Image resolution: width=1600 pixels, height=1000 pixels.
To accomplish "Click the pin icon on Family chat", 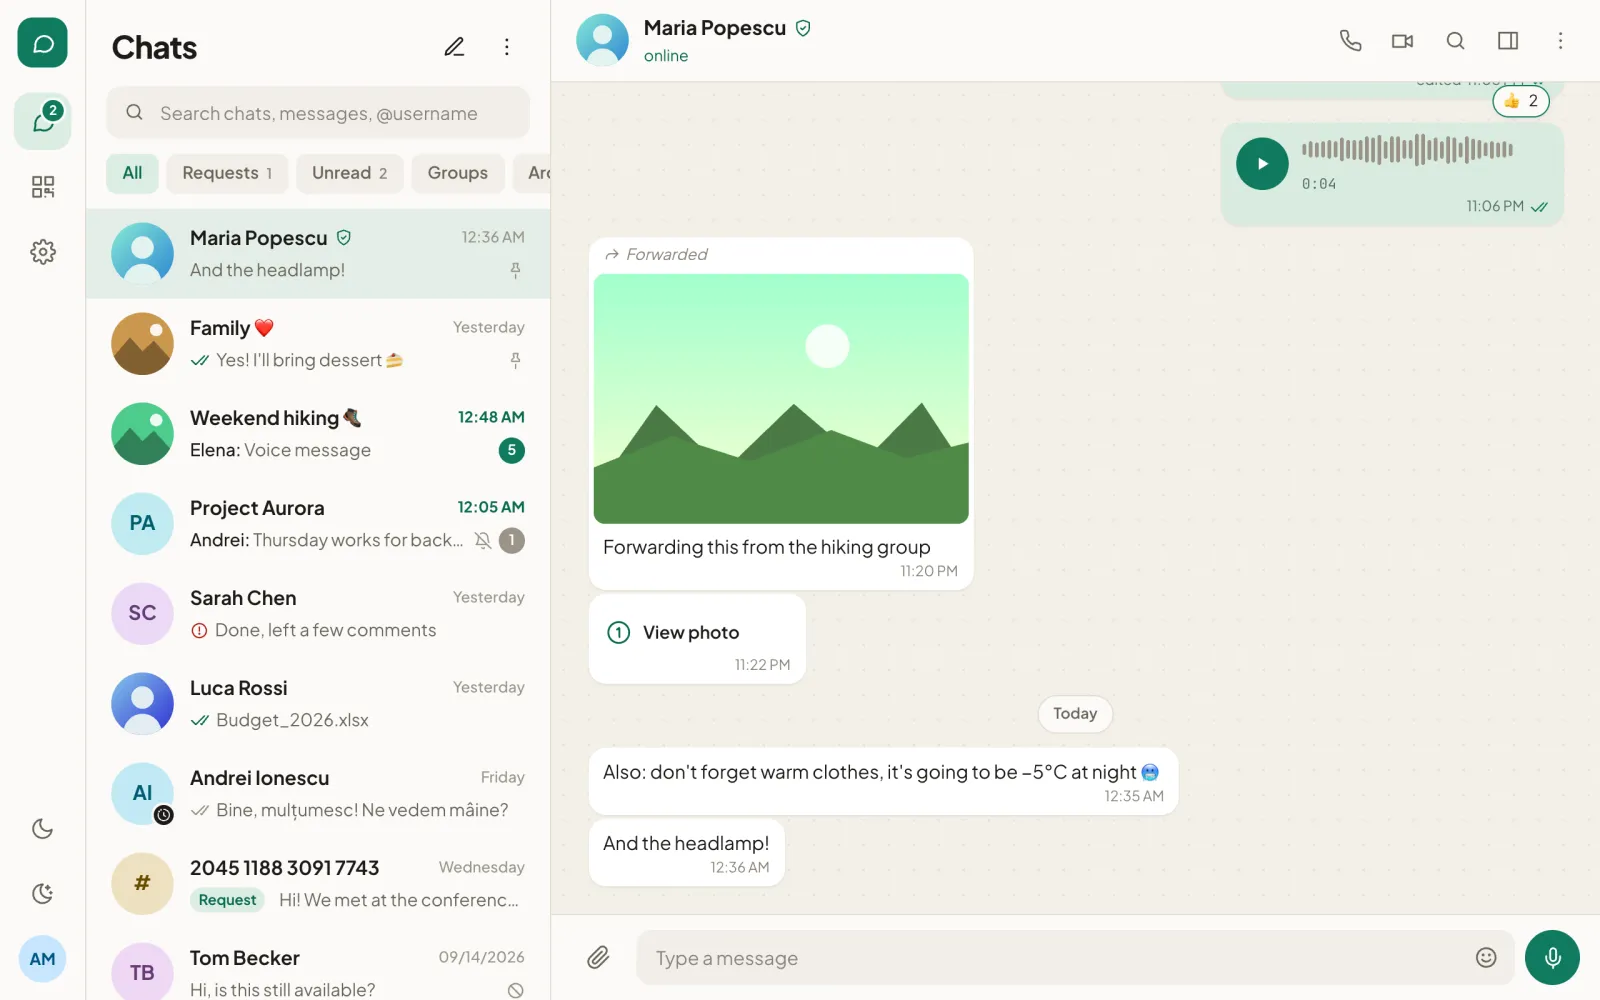I will click(x=515, y=360).
